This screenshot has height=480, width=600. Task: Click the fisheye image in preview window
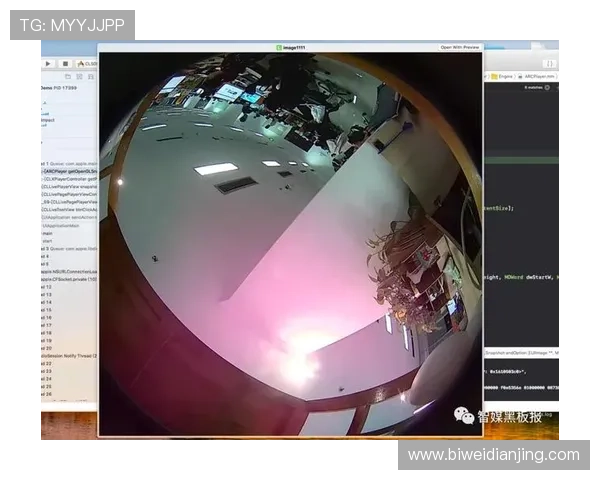coord(291,244)
